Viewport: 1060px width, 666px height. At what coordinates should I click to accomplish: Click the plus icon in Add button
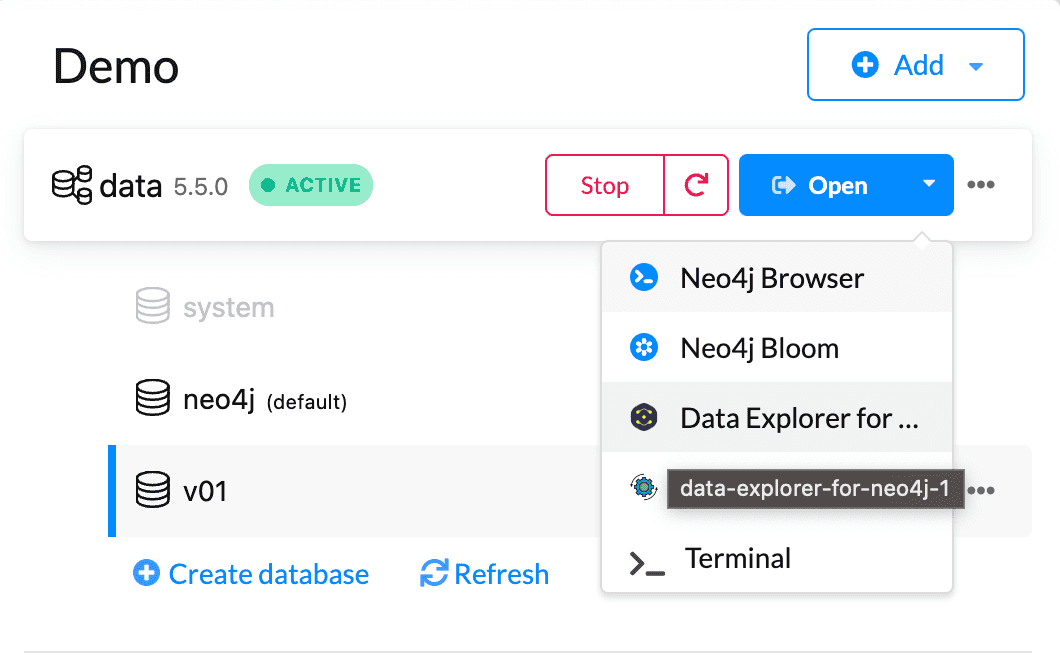[x=865, y=65]
